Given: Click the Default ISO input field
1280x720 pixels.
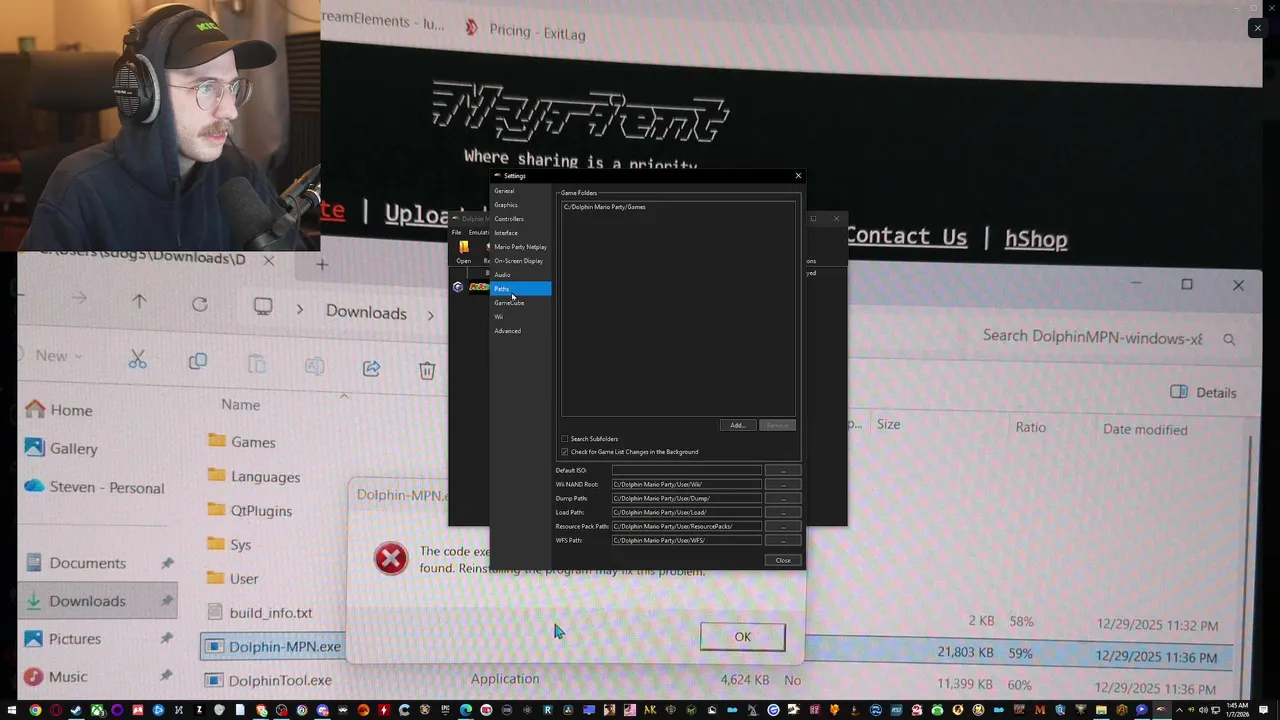Looking at the screenshot, I should [x=687, y=470].
